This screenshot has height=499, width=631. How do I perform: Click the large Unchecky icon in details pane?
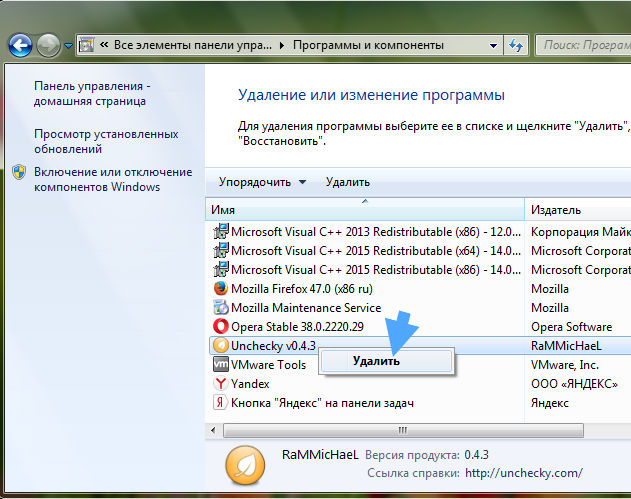[x=245, y=466]
